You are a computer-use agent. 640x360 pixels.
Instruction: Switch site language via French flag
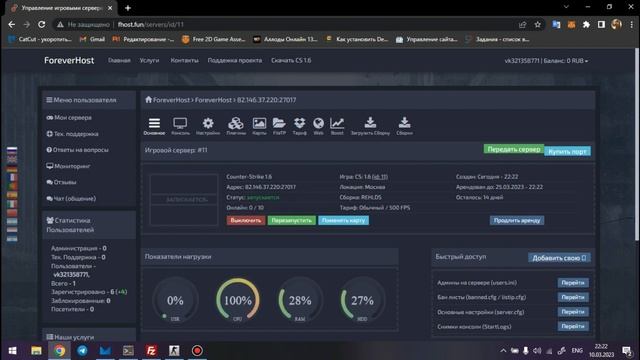(x=12, y=177)
